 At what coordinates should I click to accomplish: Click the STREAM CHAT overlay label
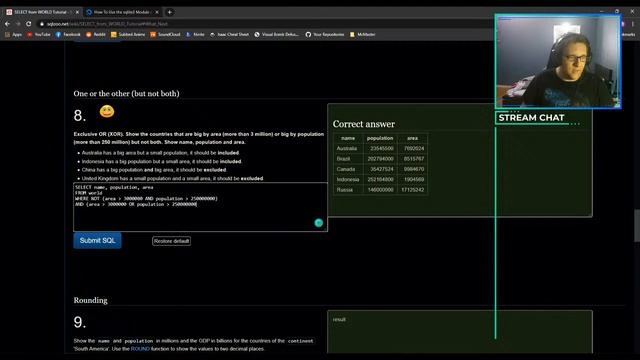coord(531,118)
